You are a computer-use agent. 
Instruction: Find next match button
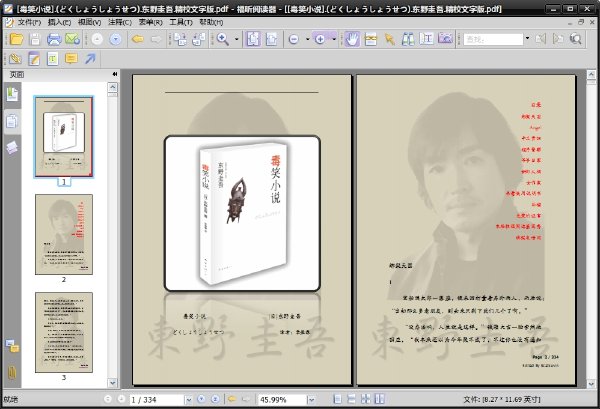pyautogui.click(x=558, y=39)
